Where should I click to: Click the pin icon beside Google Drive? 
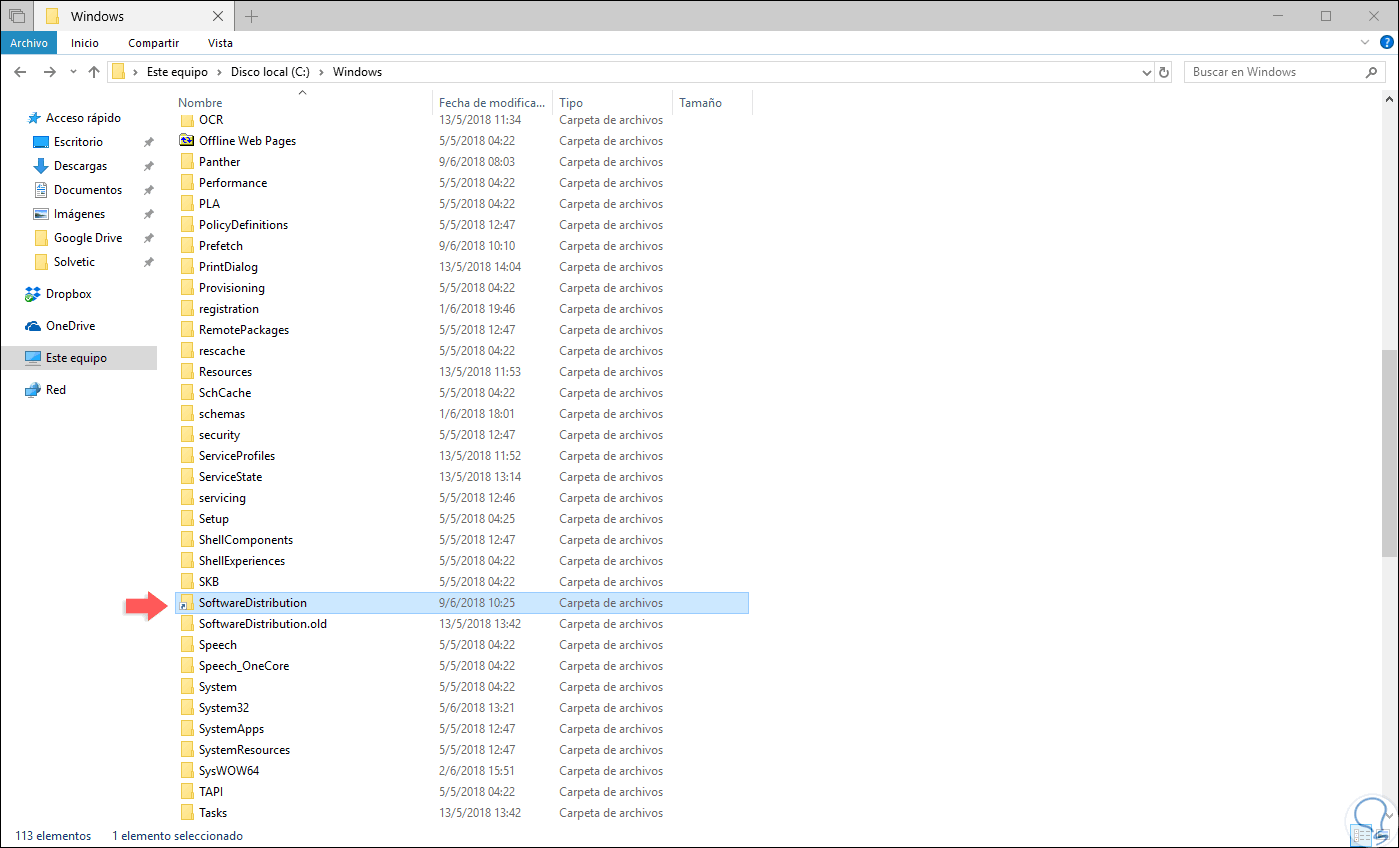click(149, 238)
